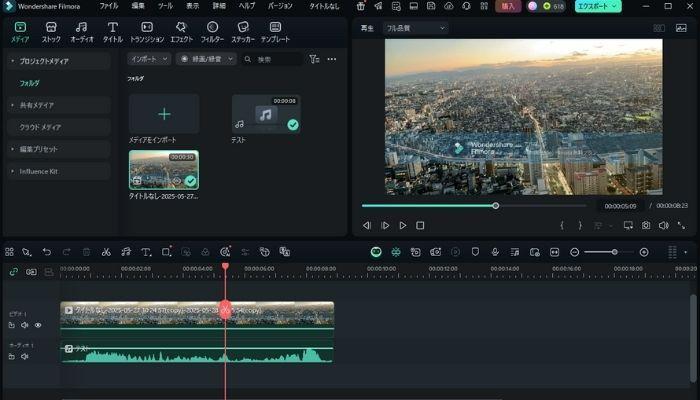The height and width of the screenshot is (400, 700).
Task: Hide the ビデオ 1 track with eye icon
Action: tap(38, 325)
